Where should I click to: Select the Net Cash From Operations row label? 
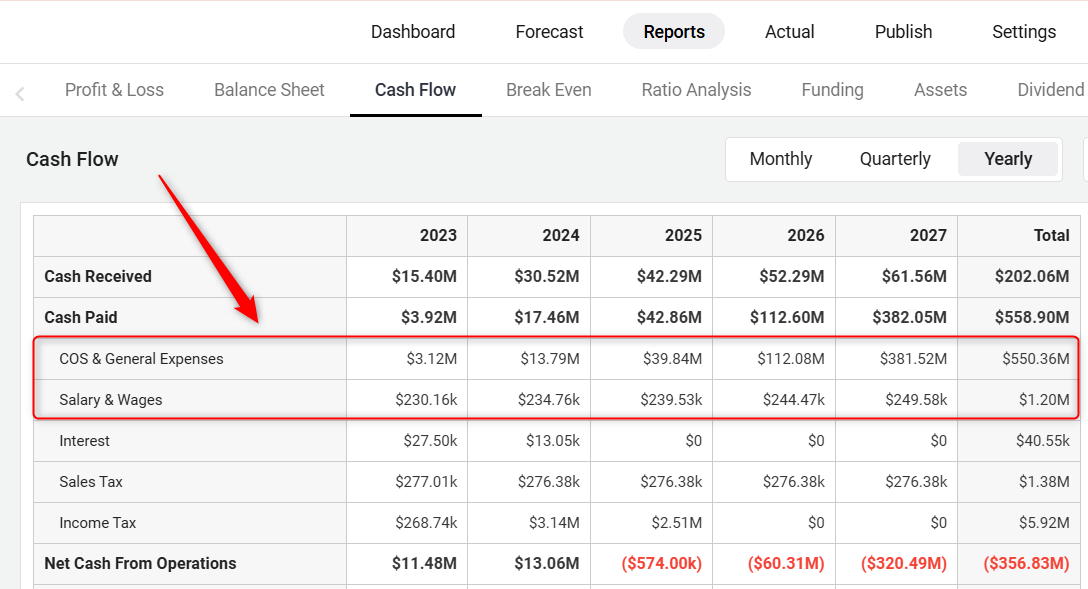[x=140, y=563]
